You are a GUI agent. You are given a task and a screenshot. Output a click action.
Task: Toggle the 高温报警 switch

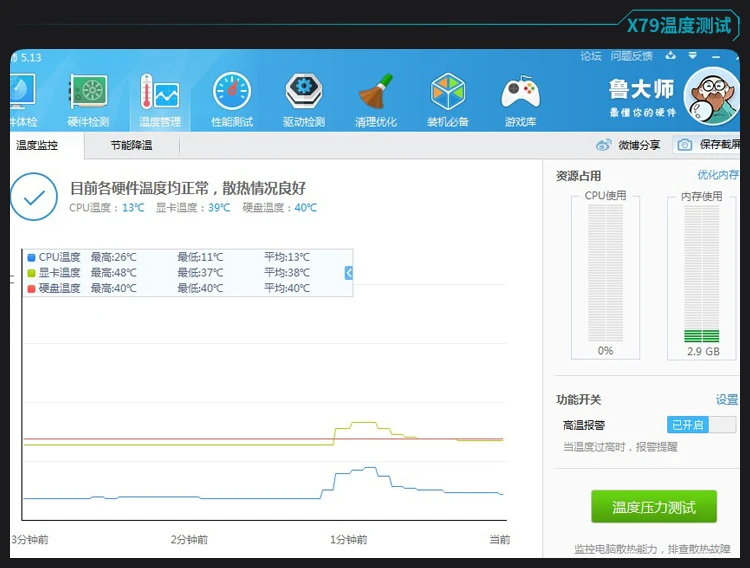(701, 424)
